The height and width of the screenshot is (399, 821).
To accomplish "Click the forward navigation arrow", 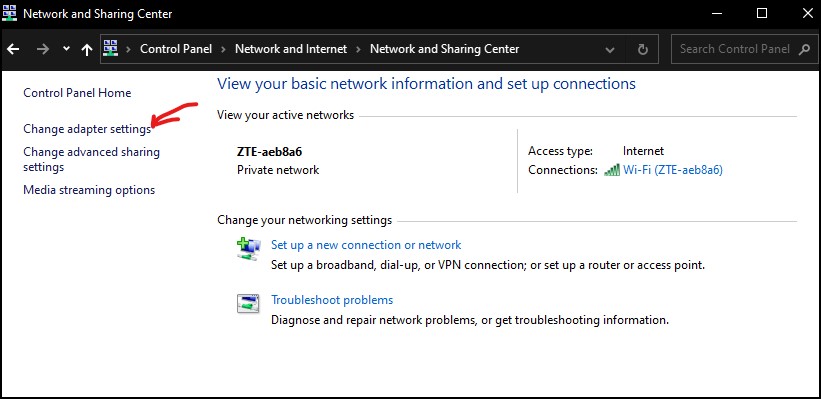I will (42, 49).
